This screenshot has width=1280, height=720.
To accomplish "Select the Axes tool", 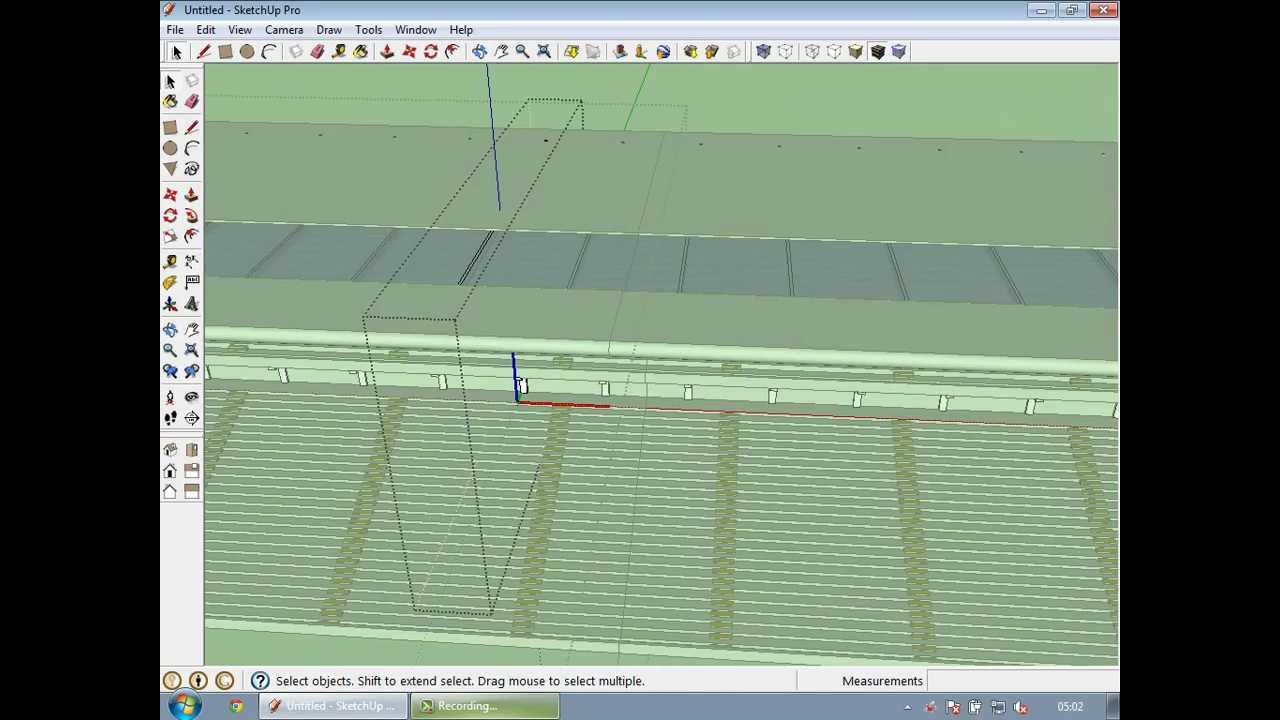I will 170,305.
